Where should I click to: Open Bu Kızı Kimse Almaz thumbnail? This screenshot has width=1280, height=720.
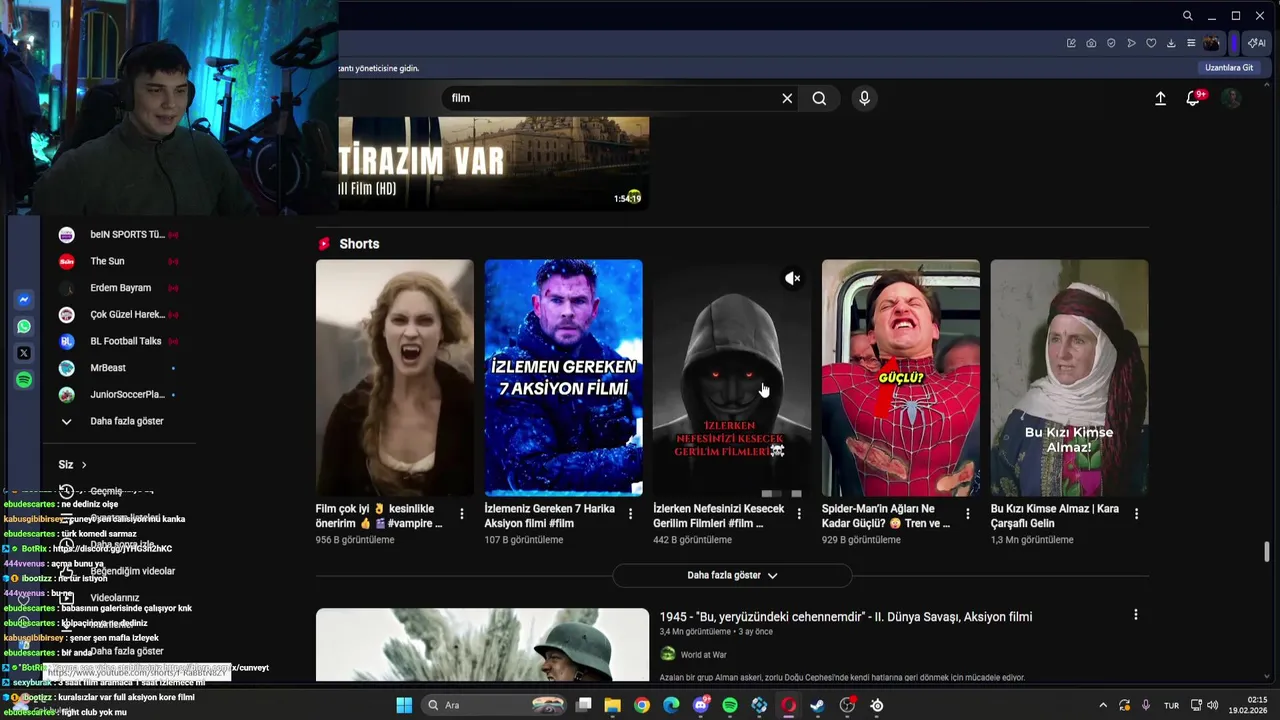1069,378
